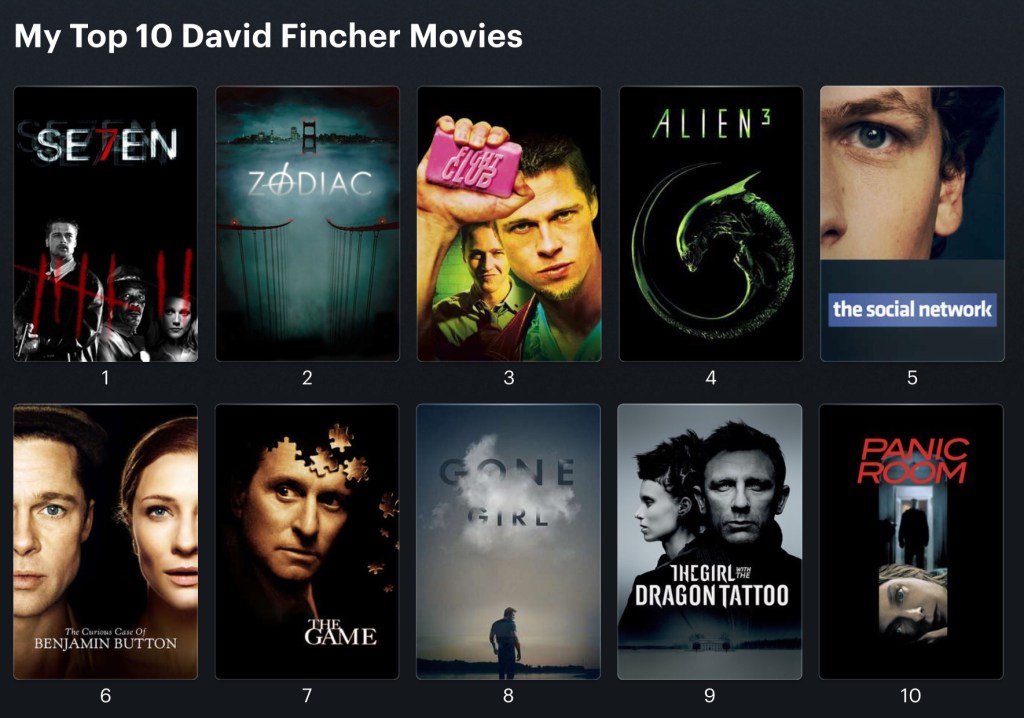
Task: Select the Benjamin Button poster
Action: pos(105,542)
